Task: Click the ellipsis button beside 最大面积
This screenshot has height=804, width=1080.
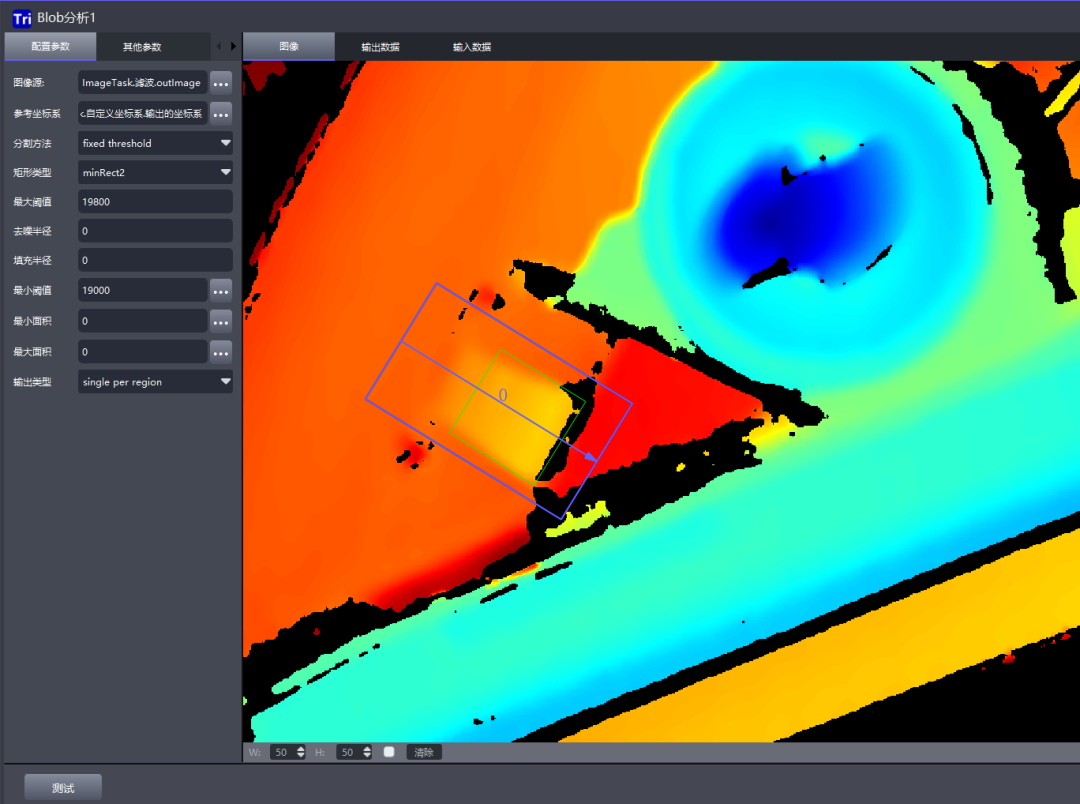Action: pyautogui.click(x=221, y=352)
